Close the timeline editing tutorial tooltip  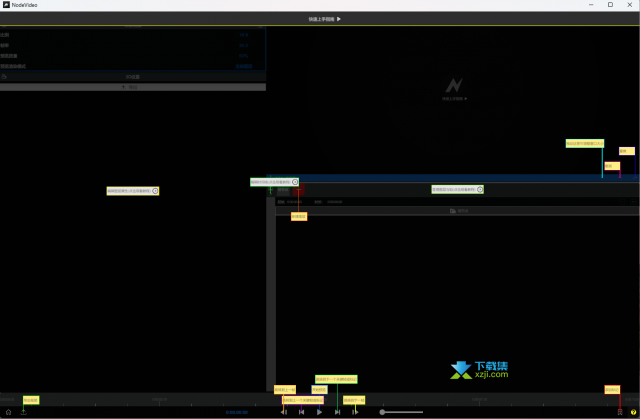pyautogui.click(x=295, y=182)
